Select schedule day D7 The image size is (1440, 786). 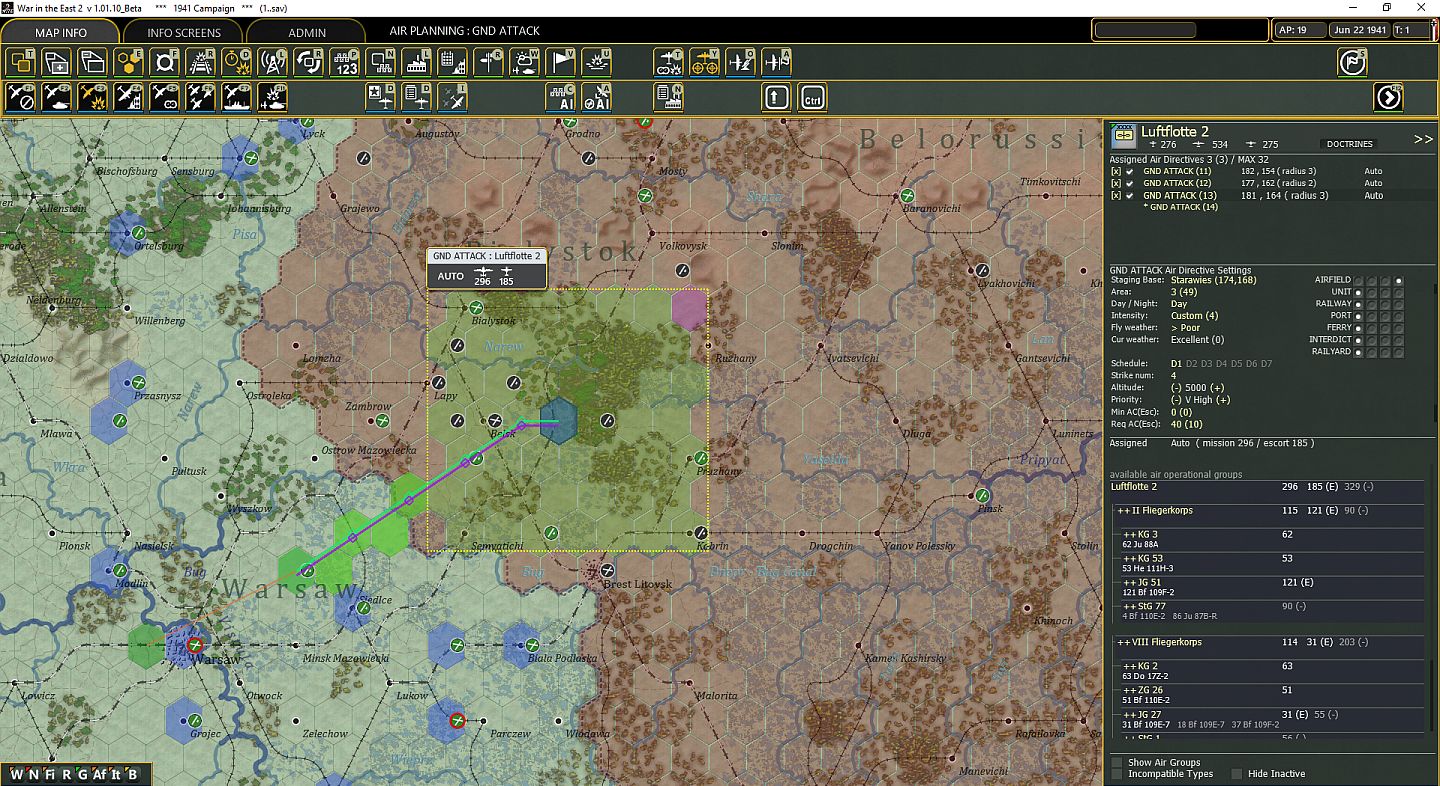(1266, 364)
